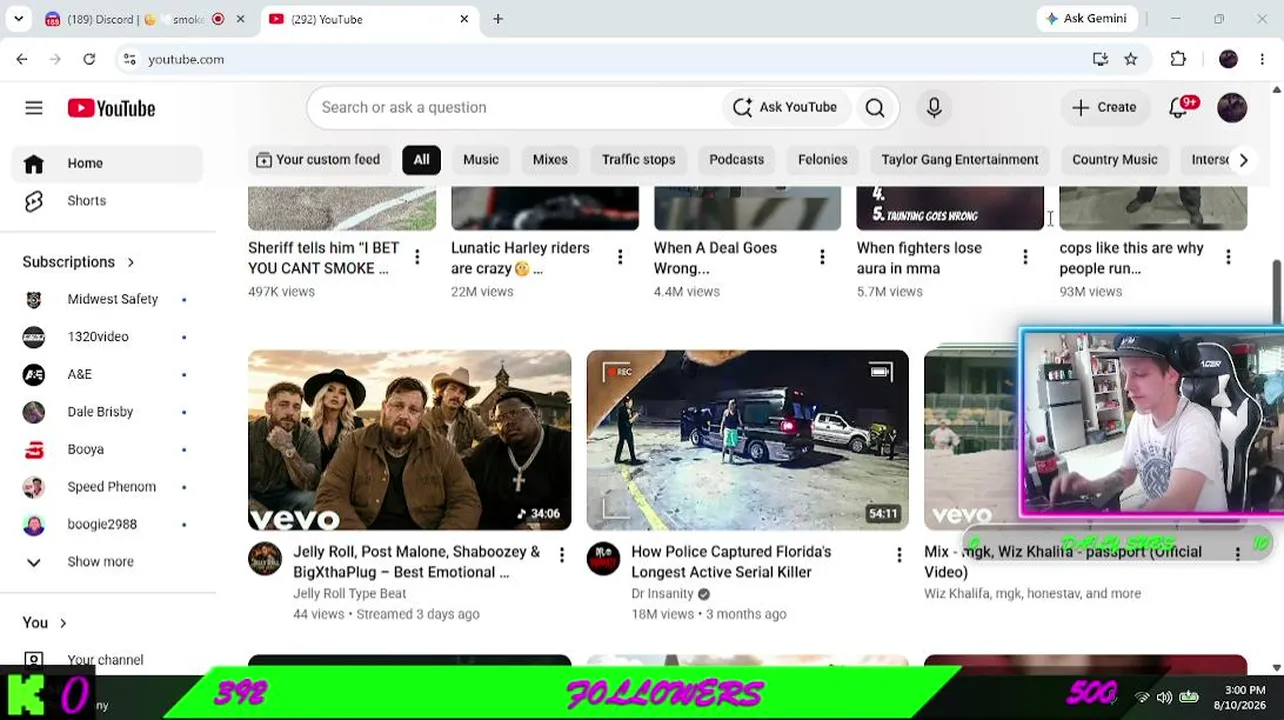Click the taskbar volume speaker icon
The height and width of the screenshot is (720, 1284).
1164,697
